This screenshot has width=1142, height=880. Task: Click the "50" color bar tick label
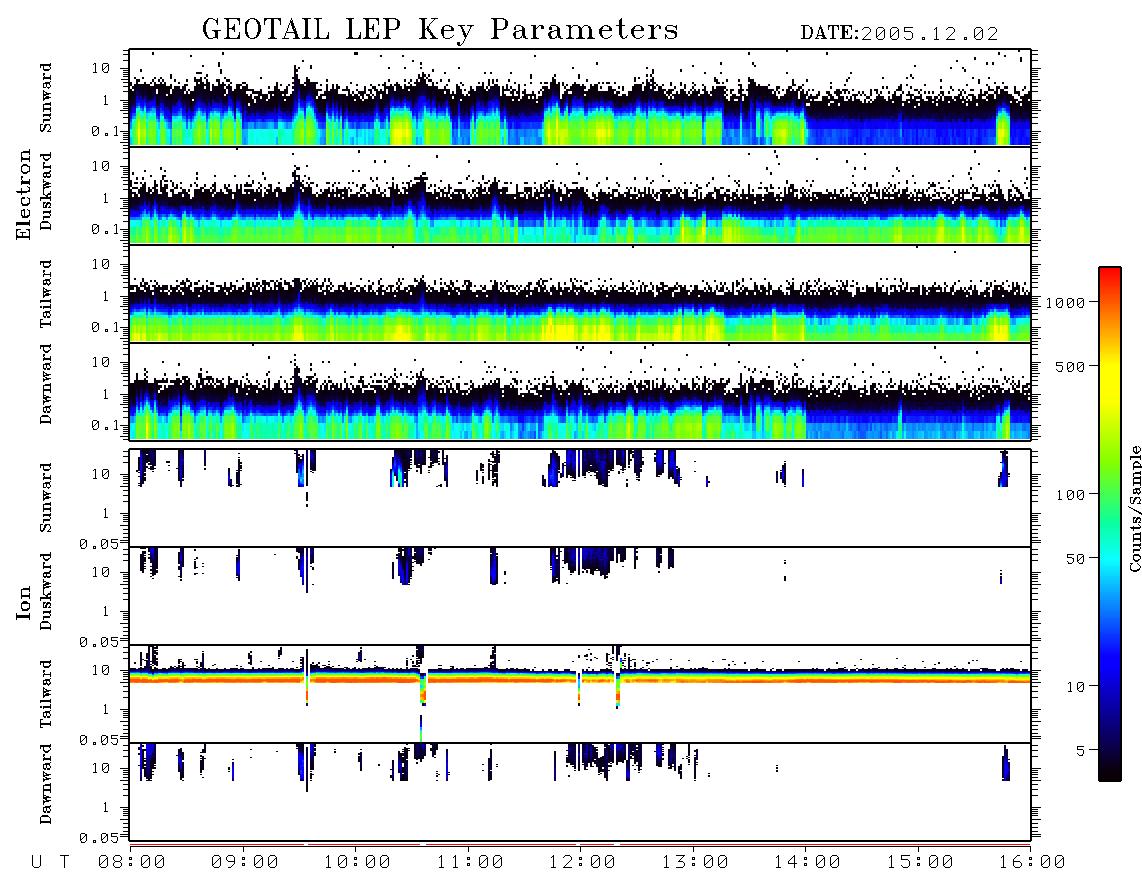[x=1075, y=559]
